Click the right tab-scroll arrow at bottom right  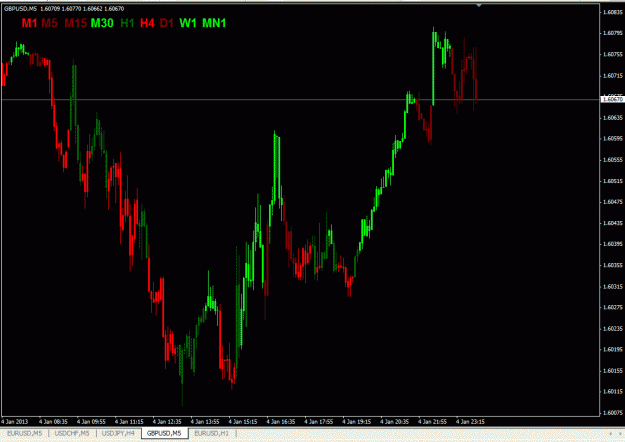point(620,434)
